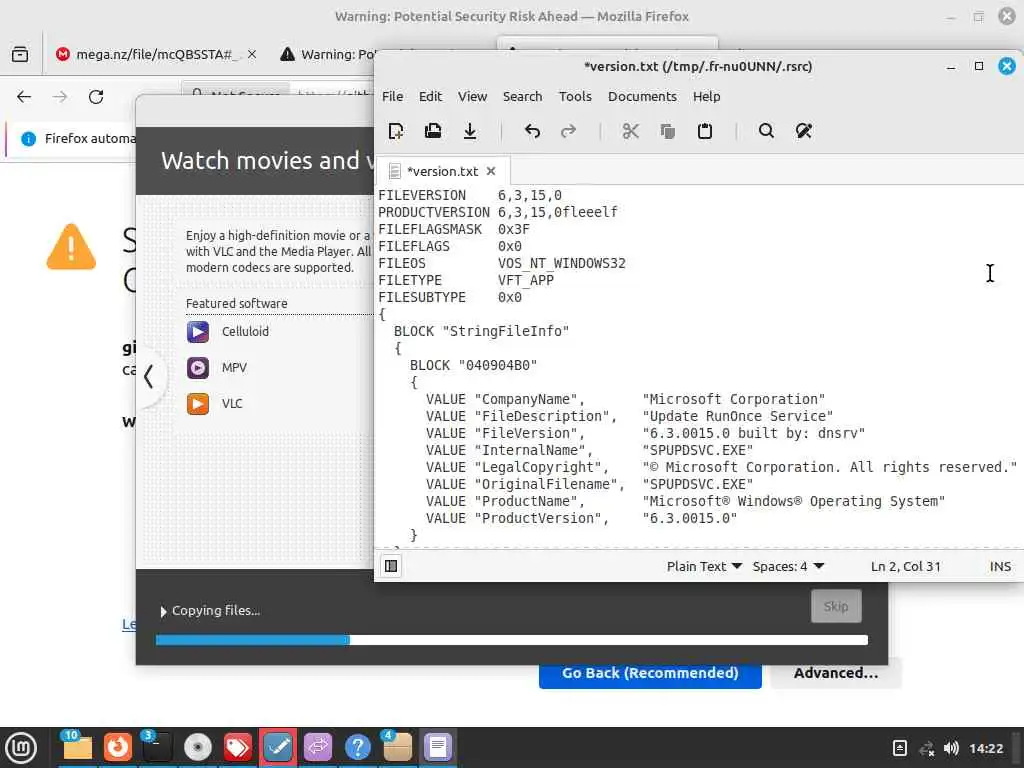Open the View menu
The width and height of the screenshot is (1024, 768).
point(472,96)
